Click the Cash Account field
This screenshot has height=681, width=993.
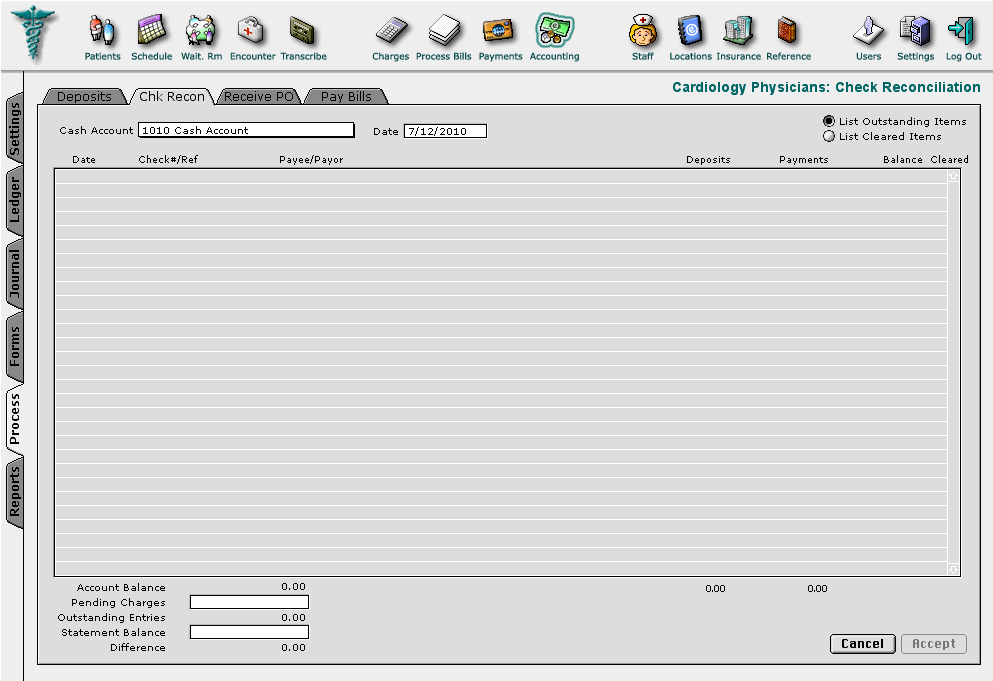(x=246, y=130)
